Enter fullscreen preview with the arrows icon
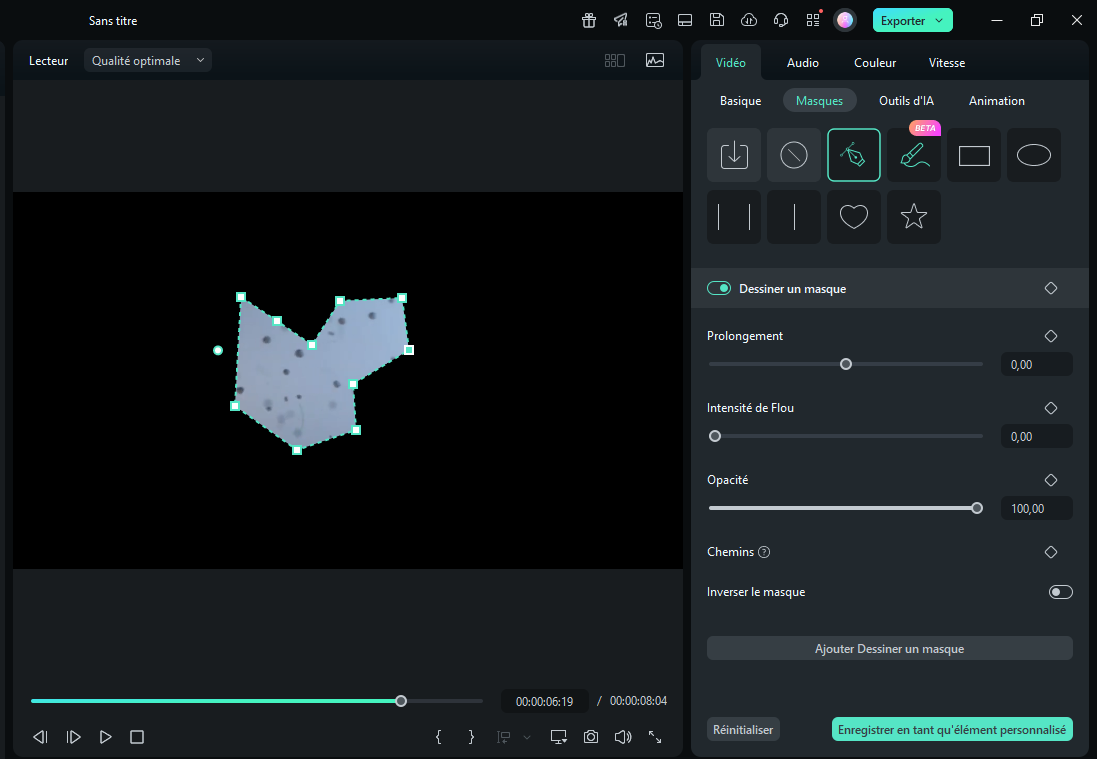The width and height of the screenshot is (1097, 759). click(x=655, y=737)
